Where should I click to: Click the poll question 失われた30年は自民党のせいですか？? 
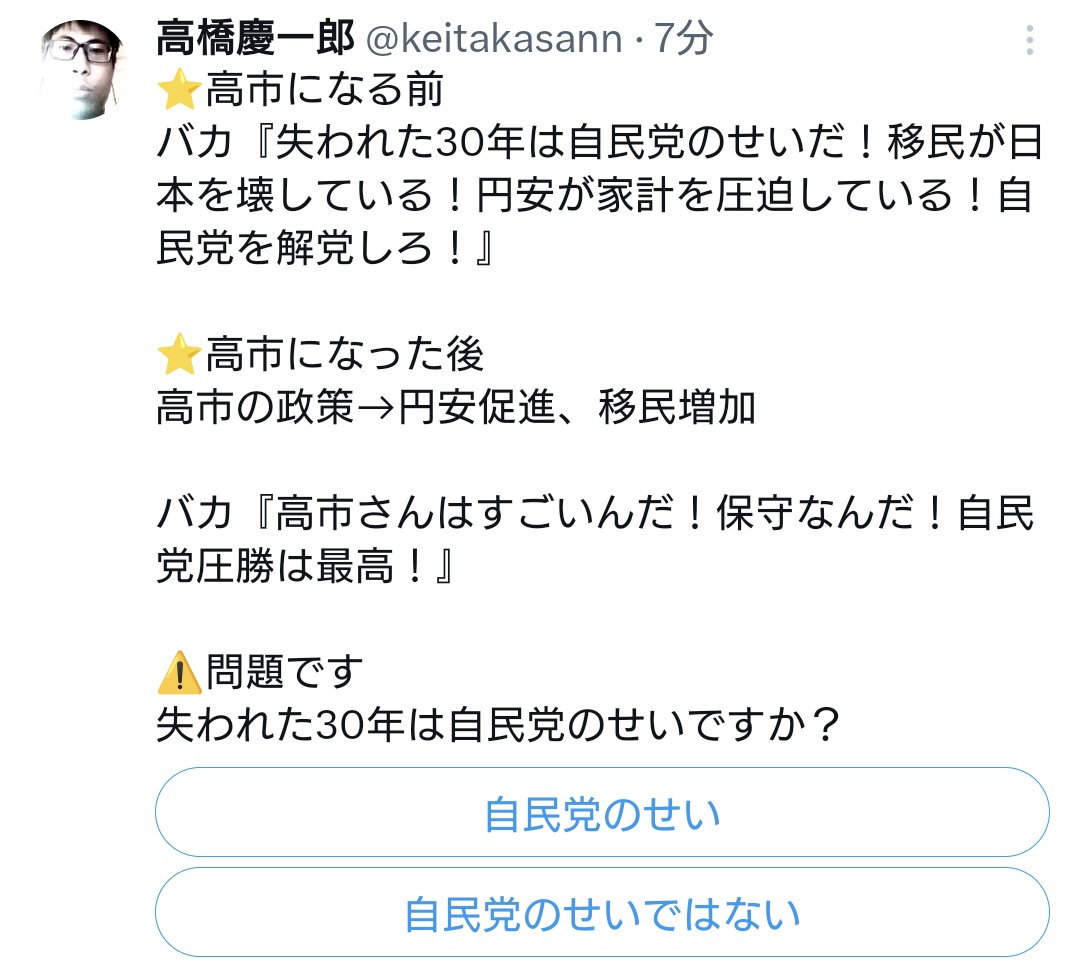tap(497, 725)
